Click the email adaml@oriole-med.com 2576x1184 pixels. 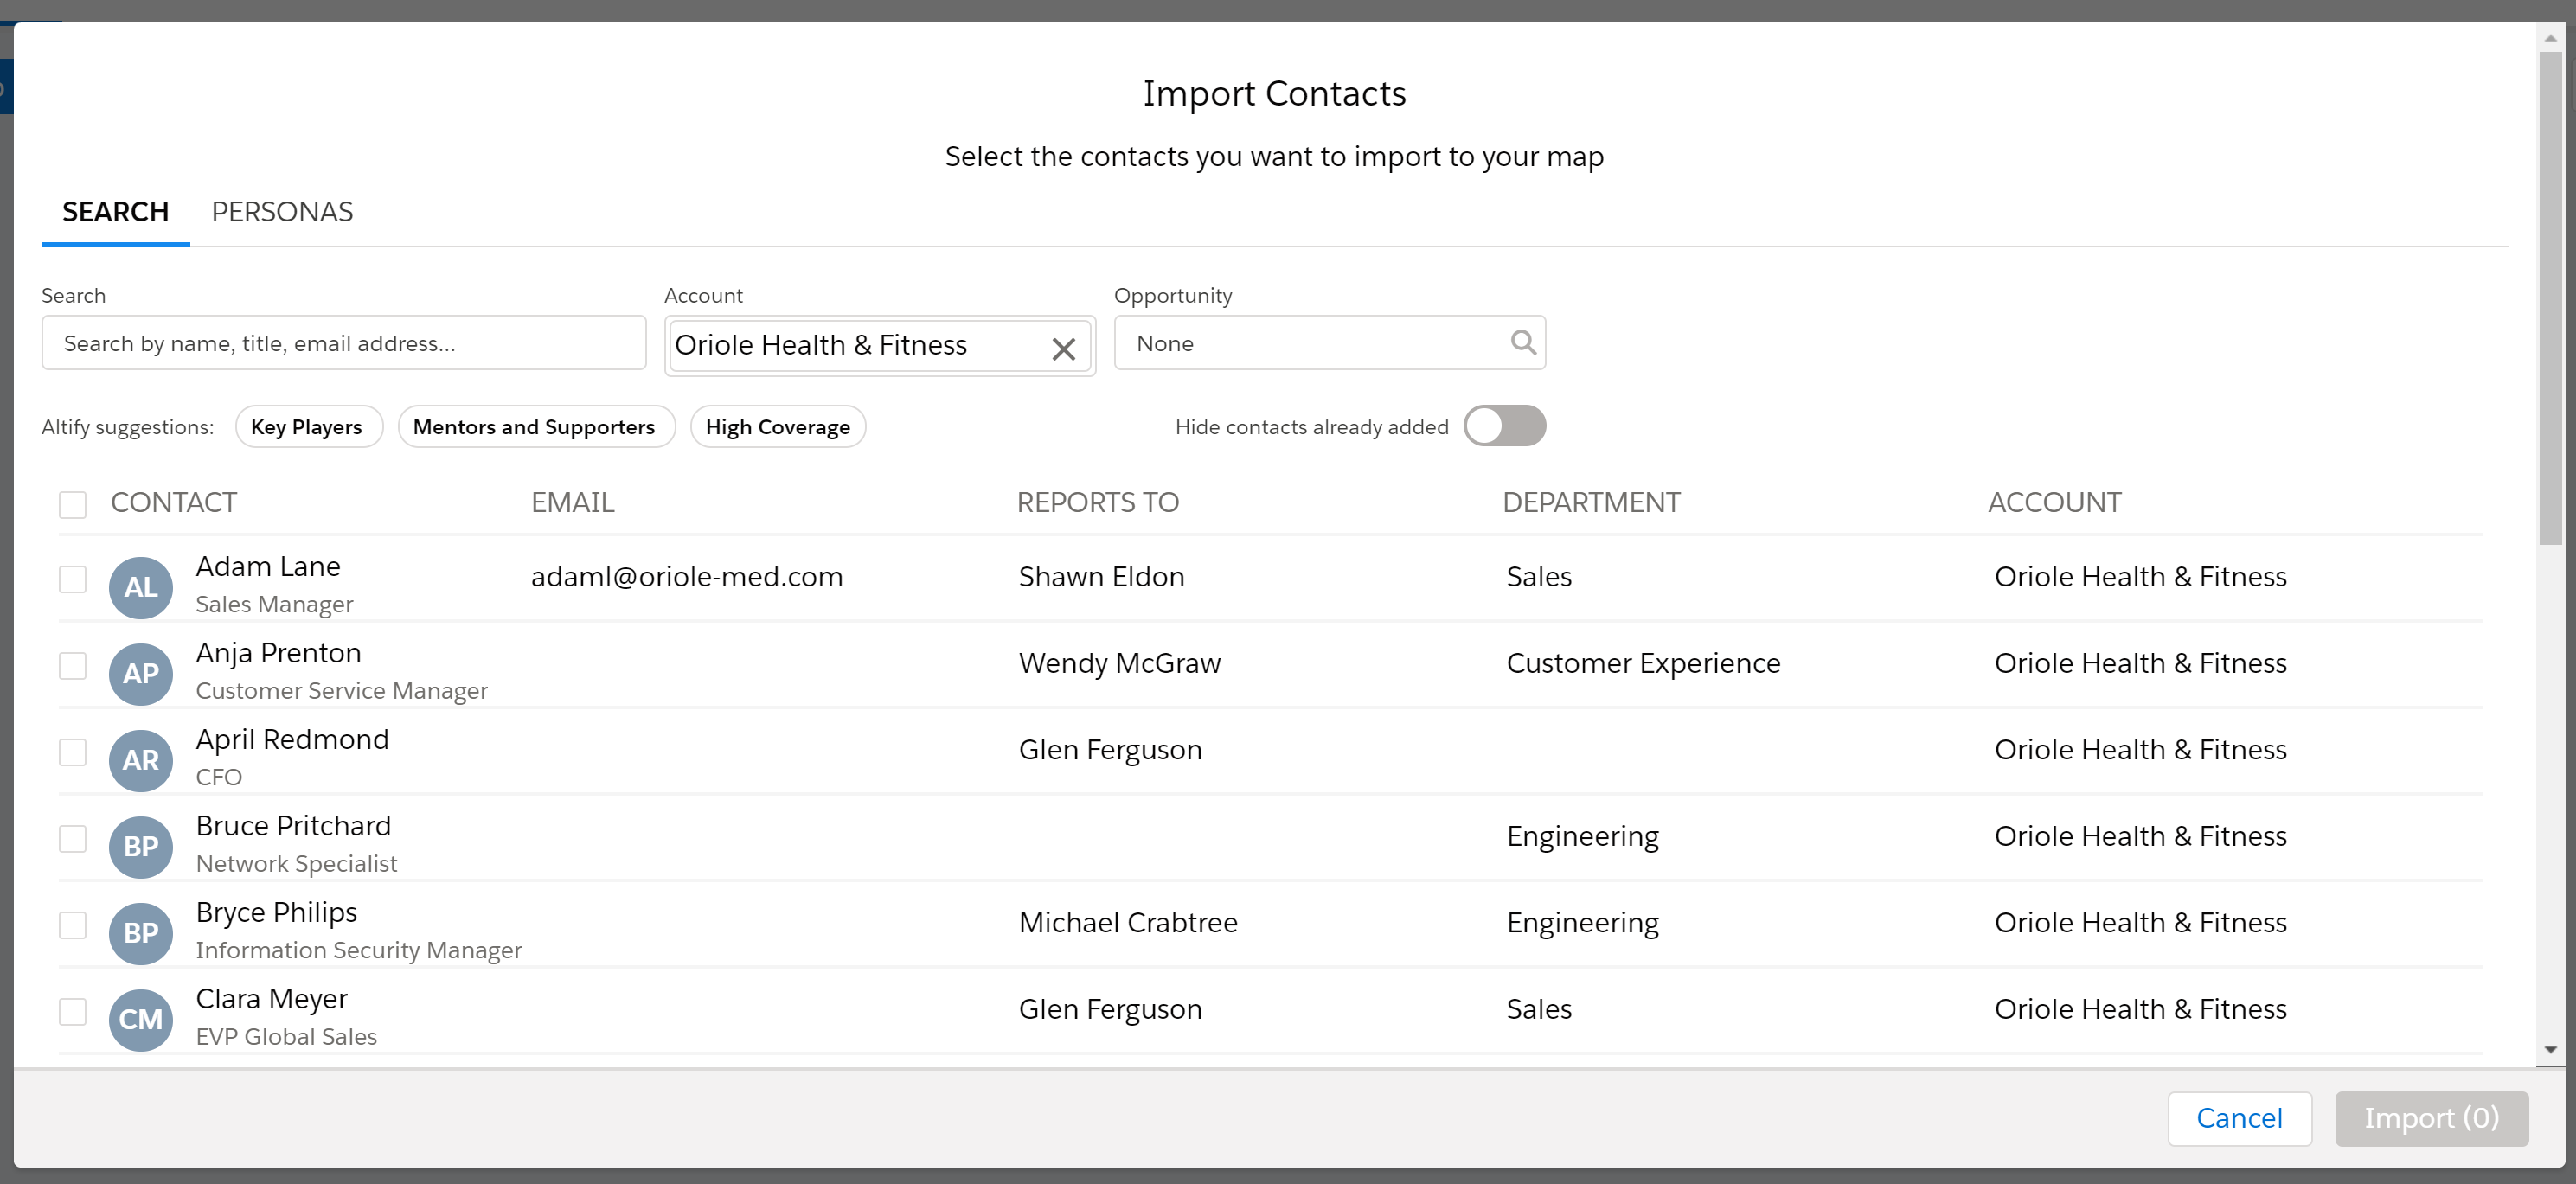687,577
